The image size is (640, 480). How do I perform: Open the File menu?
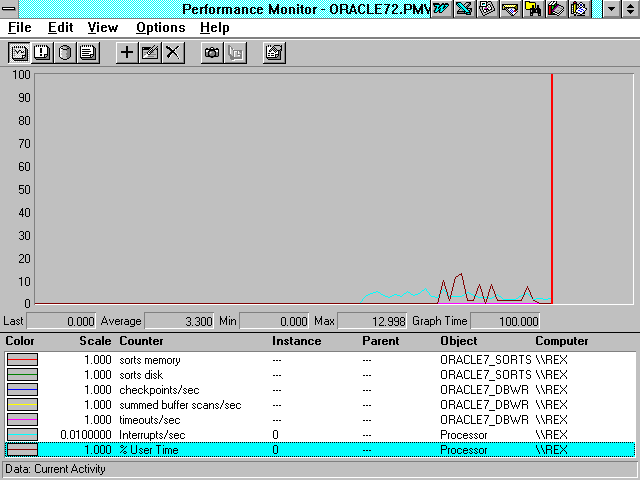(x=20, y=28)
